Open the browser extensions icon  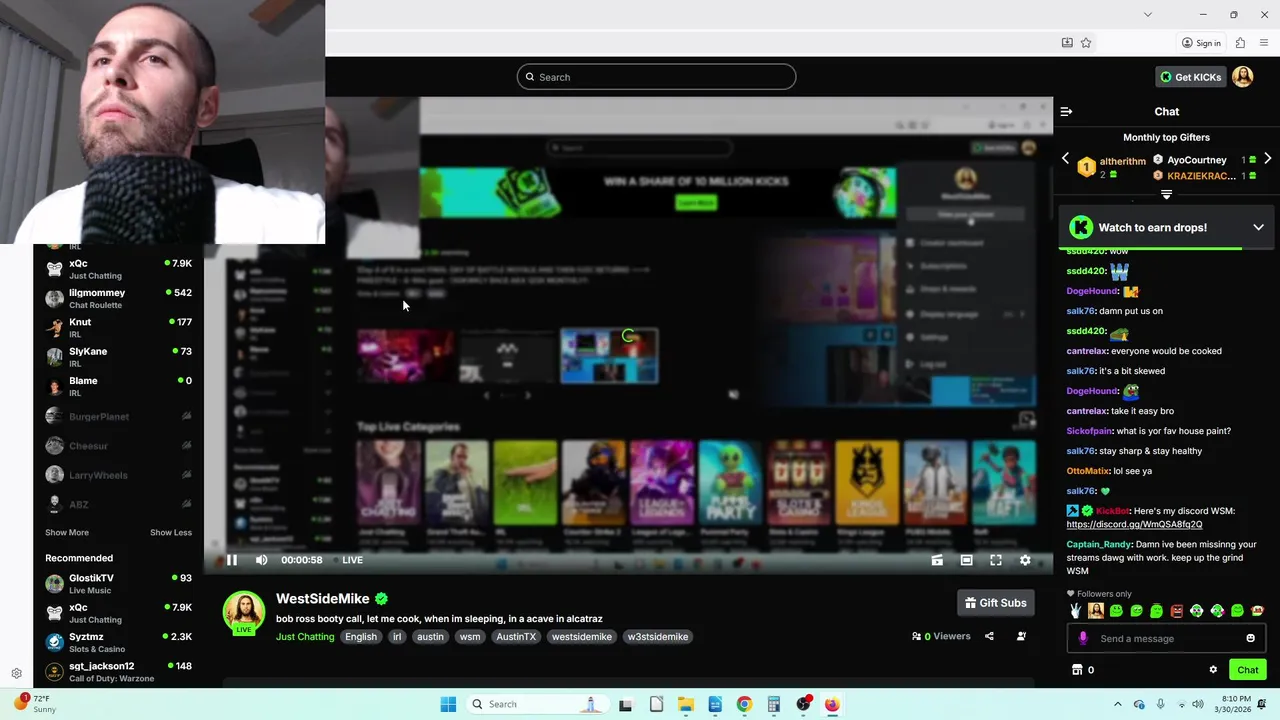pyautogui.click(x=1240, y=43)
